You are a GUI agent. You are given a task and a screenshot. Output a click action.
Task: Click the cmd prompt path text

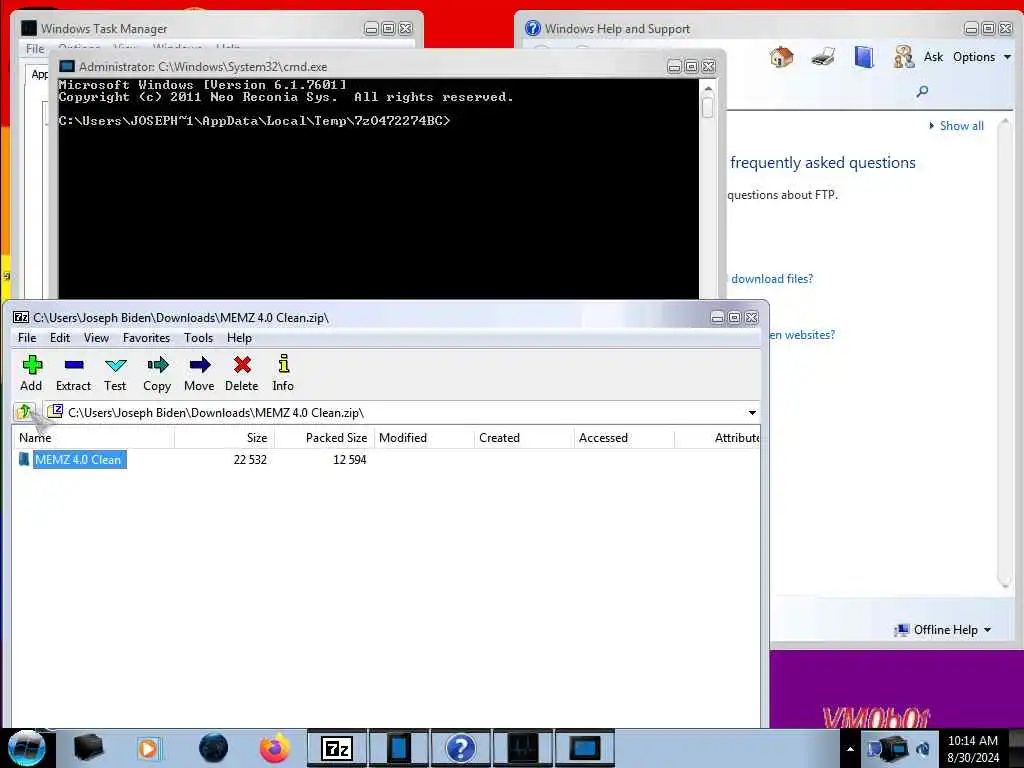(x=254, y=121)
